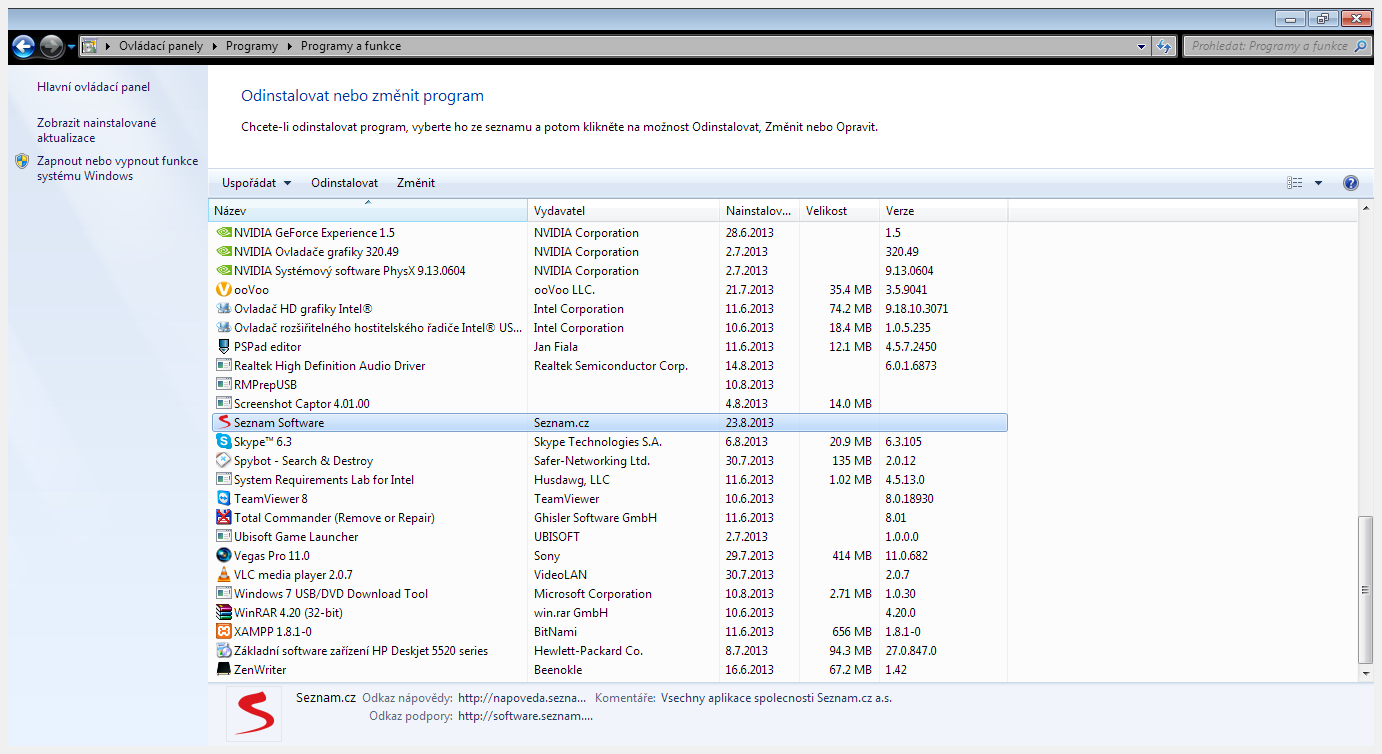Click the Odinstalovat button
Viewport: 1382px width, 754px height.
(344, 183)
